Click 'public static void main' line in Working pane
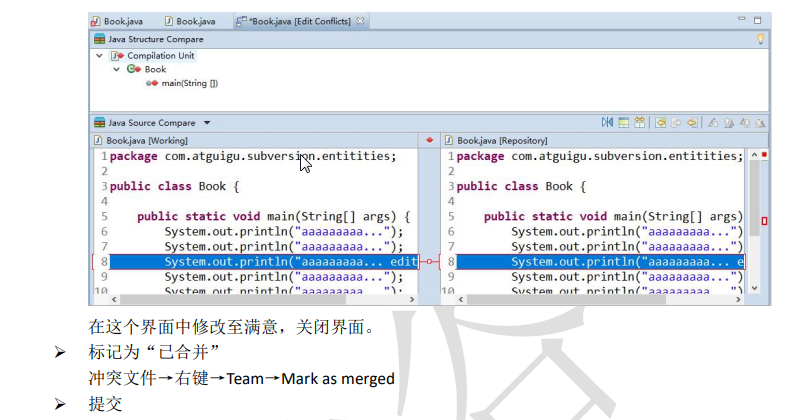The width and height of the screenshot is (791, 420). [273, 217]
